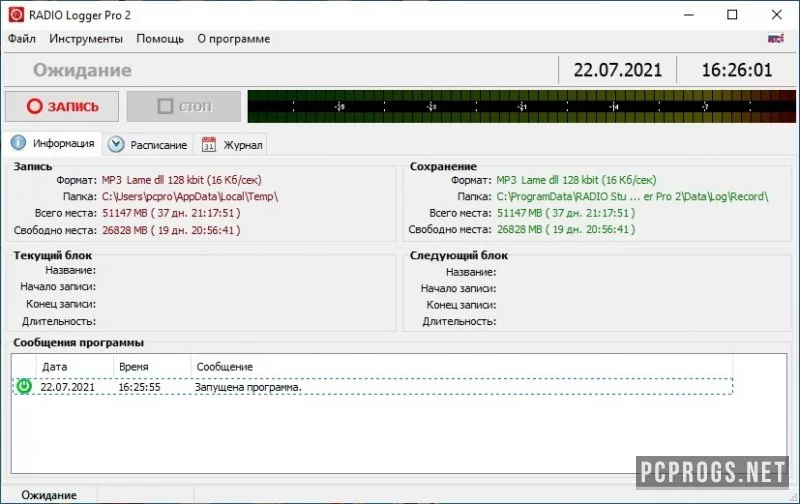This screenshot has width=800, height=504.
Task: Click green free space 26828 MB value
Action: (x=566, y=229)
